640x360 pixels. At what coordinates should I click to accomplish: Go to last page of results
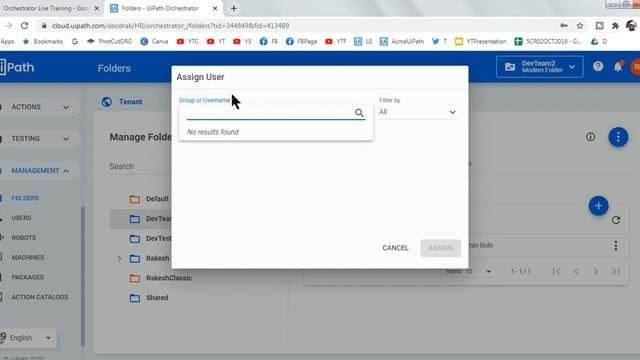click(x=616, y=271)
